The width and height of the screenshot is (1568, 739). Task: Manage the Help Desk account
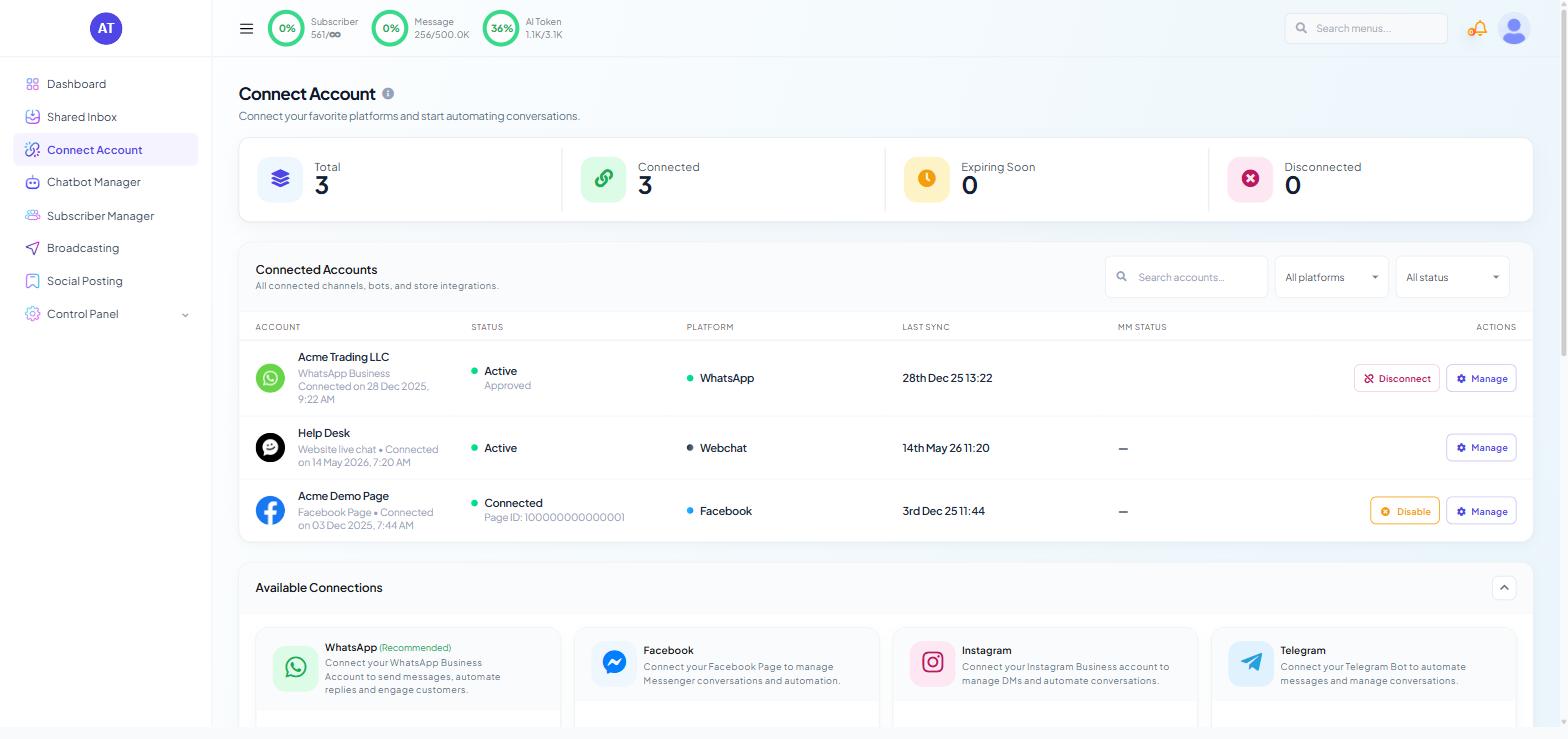[1481, 447]
